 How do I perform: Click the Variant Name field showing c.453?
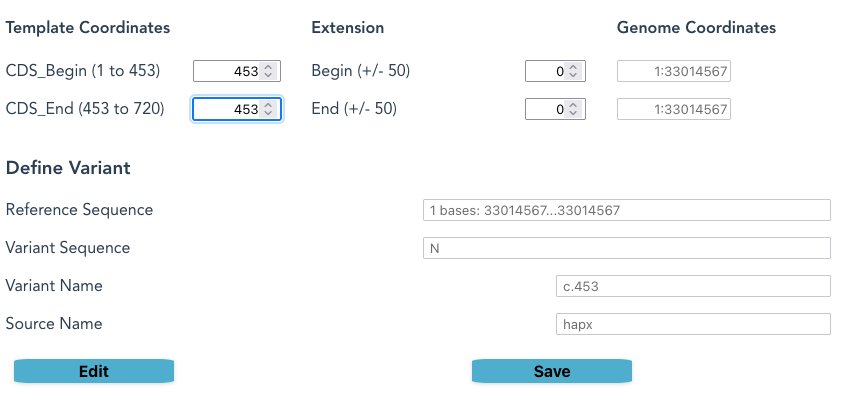pos(693,286)
